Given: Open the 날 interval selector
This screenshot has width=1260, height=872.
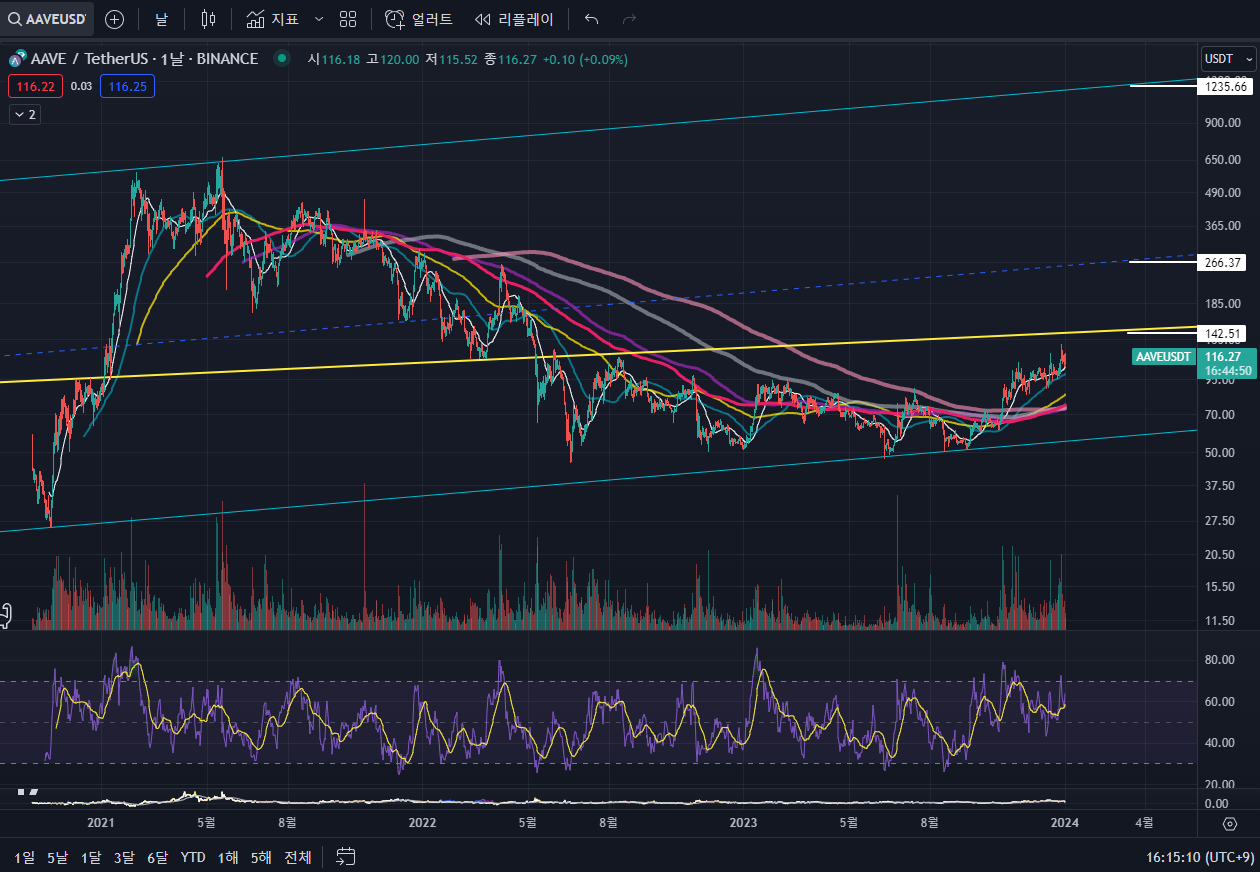Looking at the screenshot, I should 161,19.
